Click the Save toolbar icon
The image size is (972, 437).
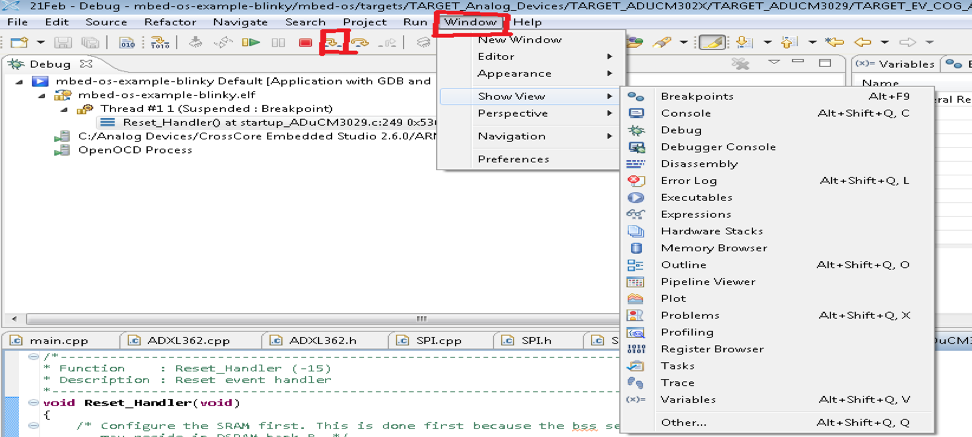pyautogui.click(x=62, y=42)
